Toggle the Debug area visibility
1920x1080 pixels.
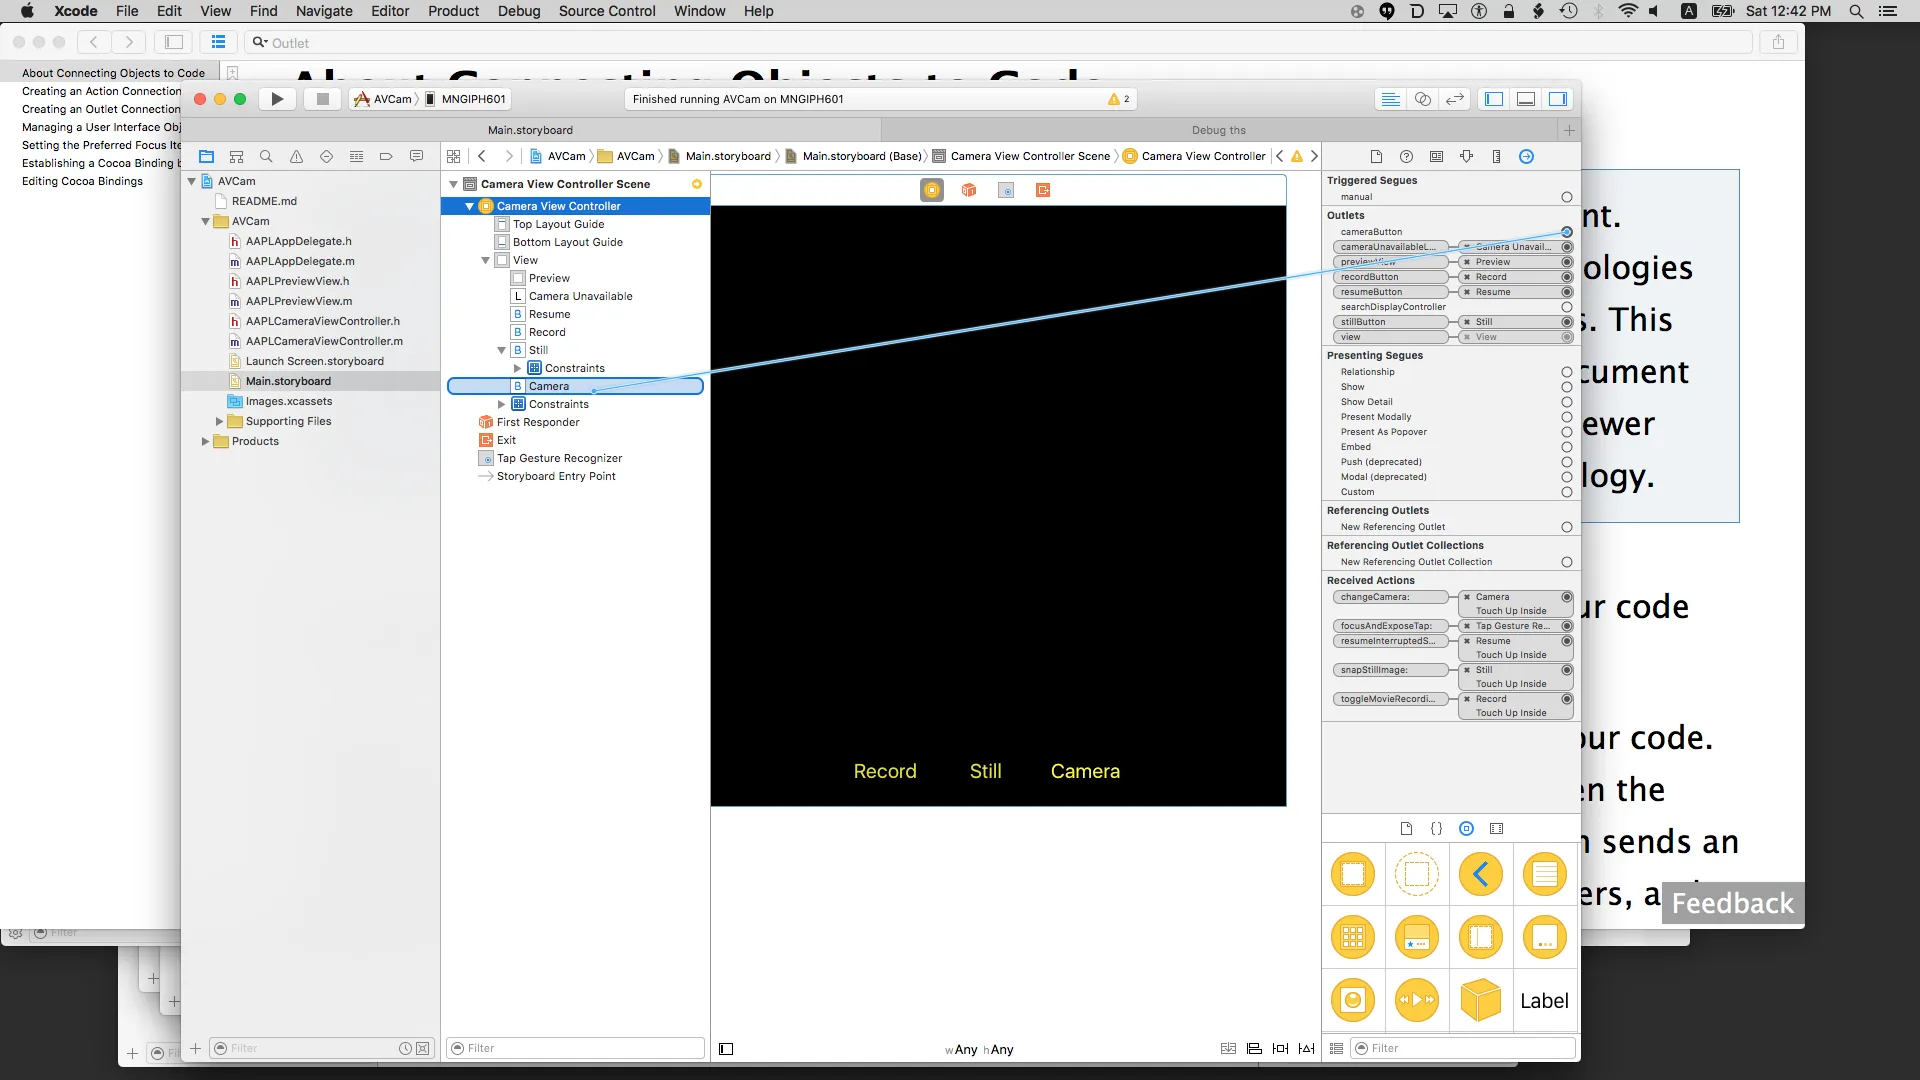[1525, 99]
